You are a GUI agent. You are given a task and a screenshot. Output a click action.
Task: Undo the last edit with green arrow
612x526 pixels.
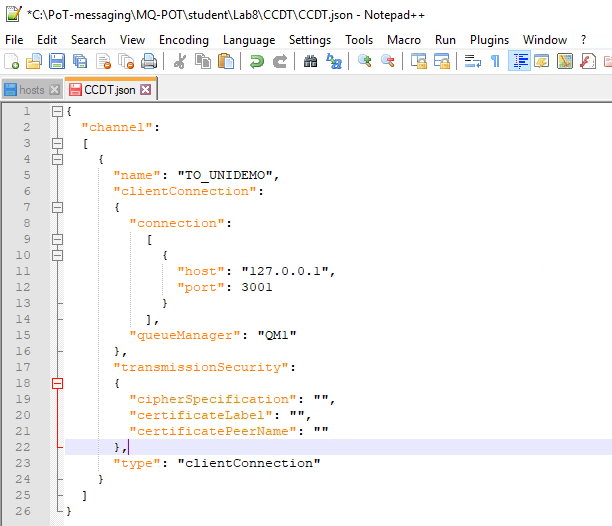[256, 62]
